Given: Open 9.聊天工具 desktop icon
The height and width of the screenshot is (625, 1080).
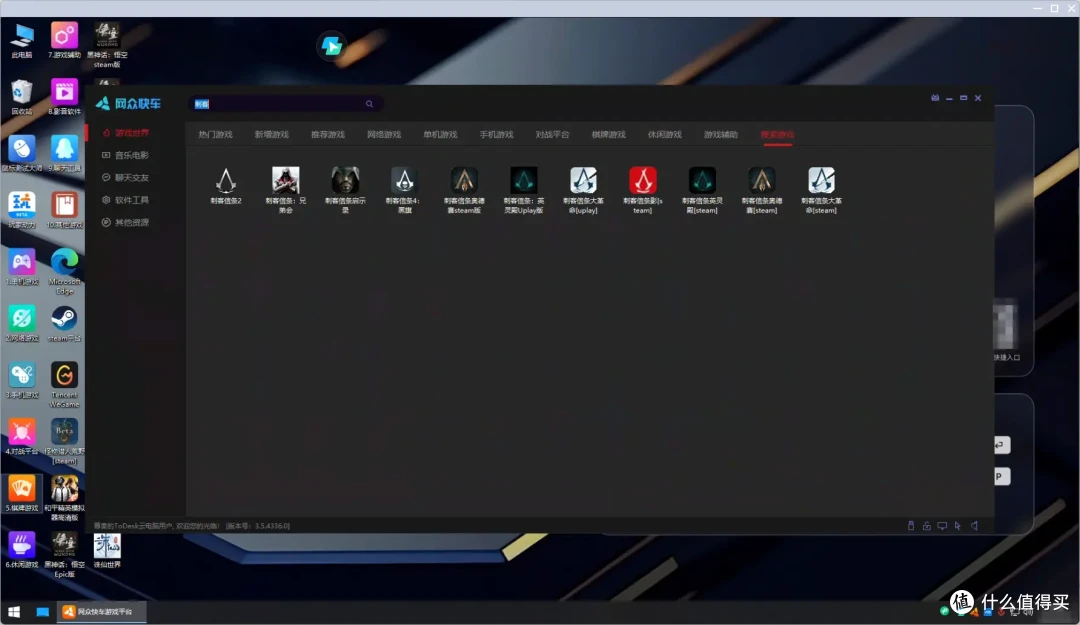Looking at the screenshot, I should click(x=64, y=154).
